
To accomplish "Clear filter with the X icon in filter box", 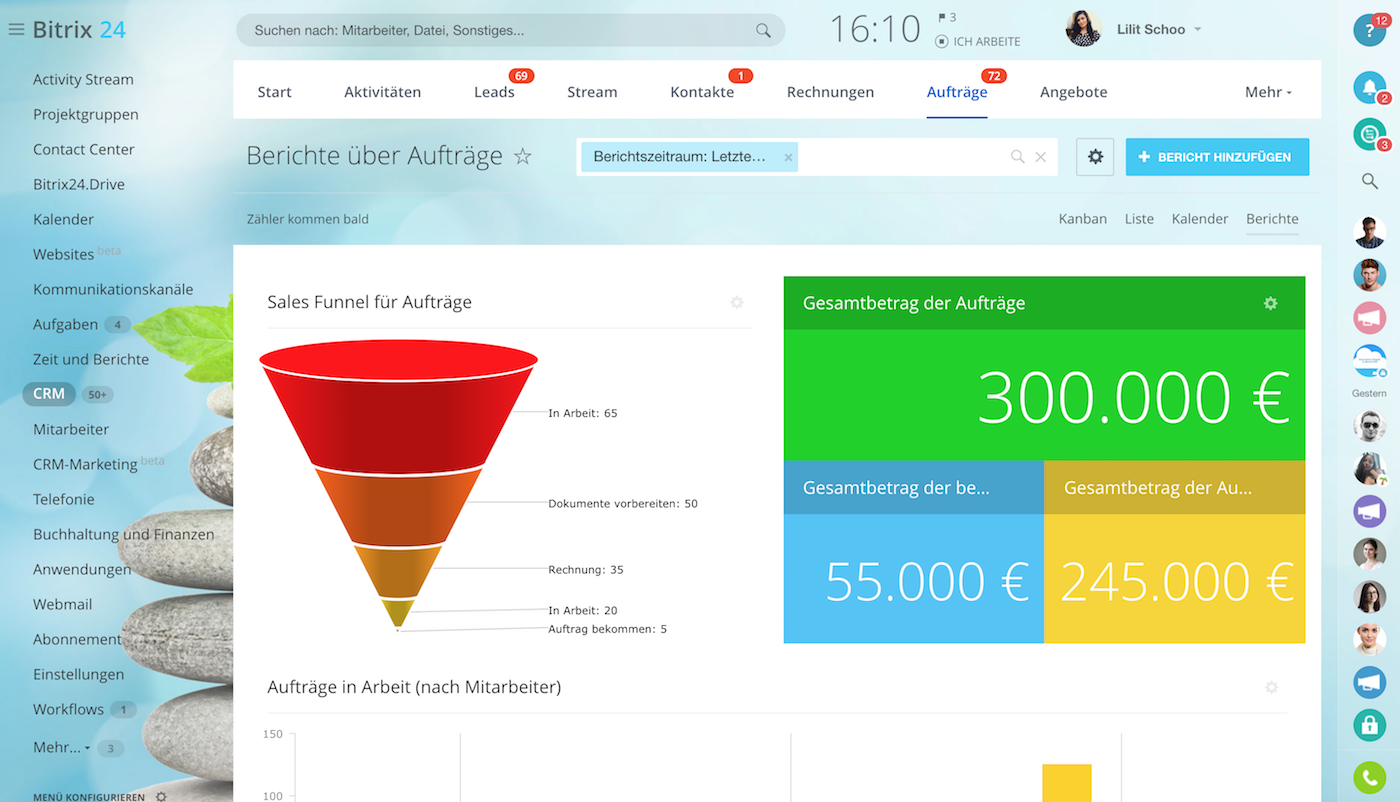I will click(1040, 157).
